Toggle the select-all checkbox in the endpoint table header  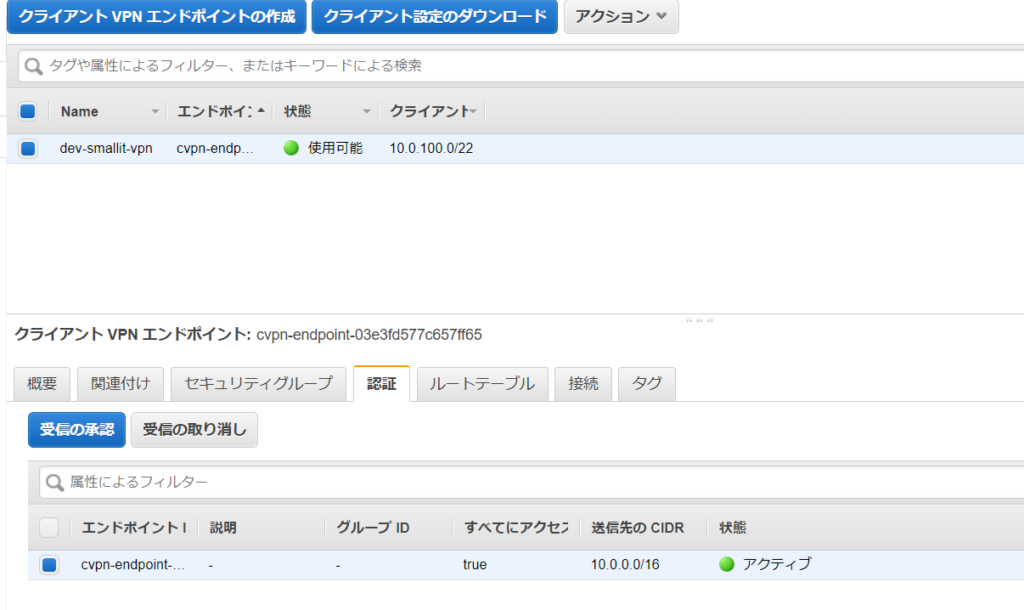(28, 110)
